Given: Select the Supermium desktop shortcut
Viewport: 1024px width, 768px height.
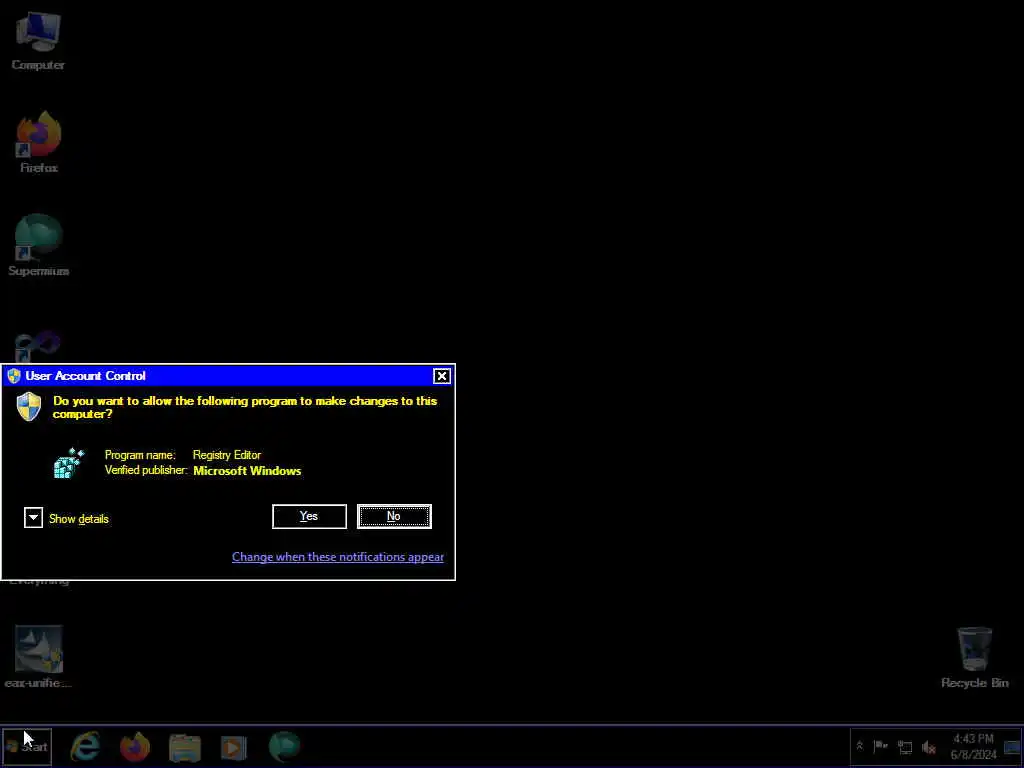Looking at the screenshot, I should tap(39, 245).
